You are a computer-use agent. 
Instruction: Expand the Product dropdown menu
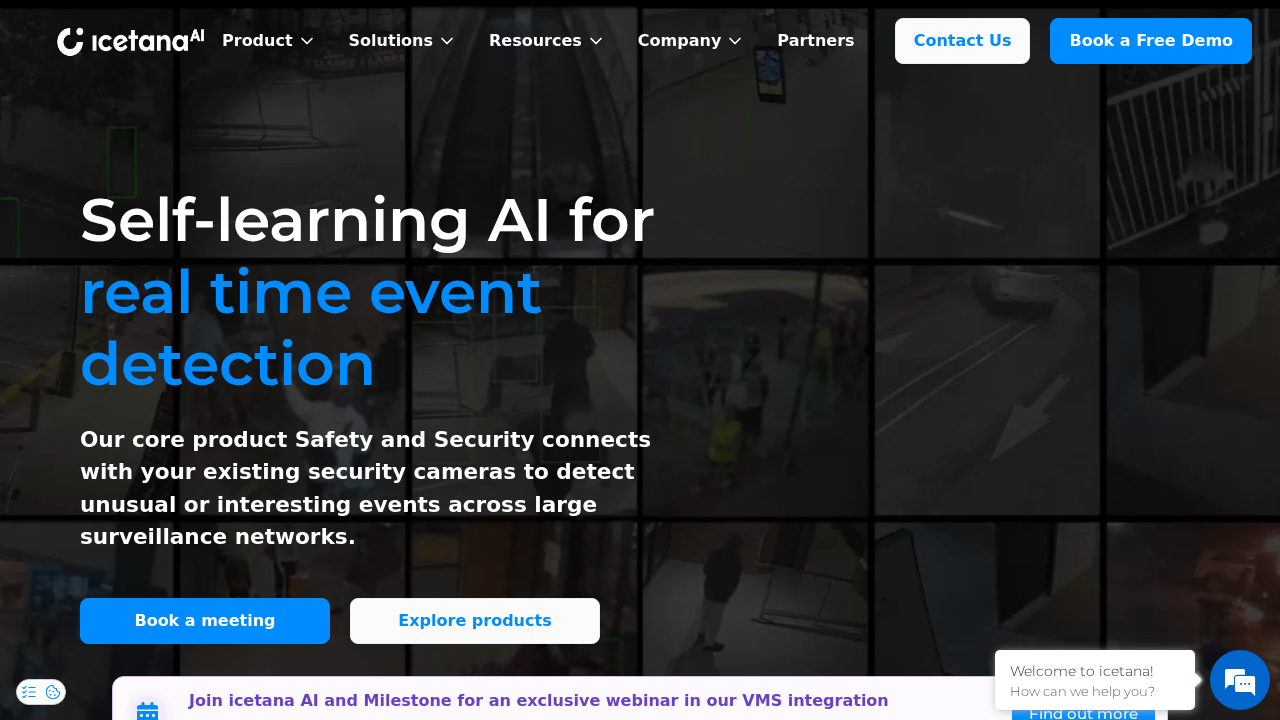(x=267, y=41)
